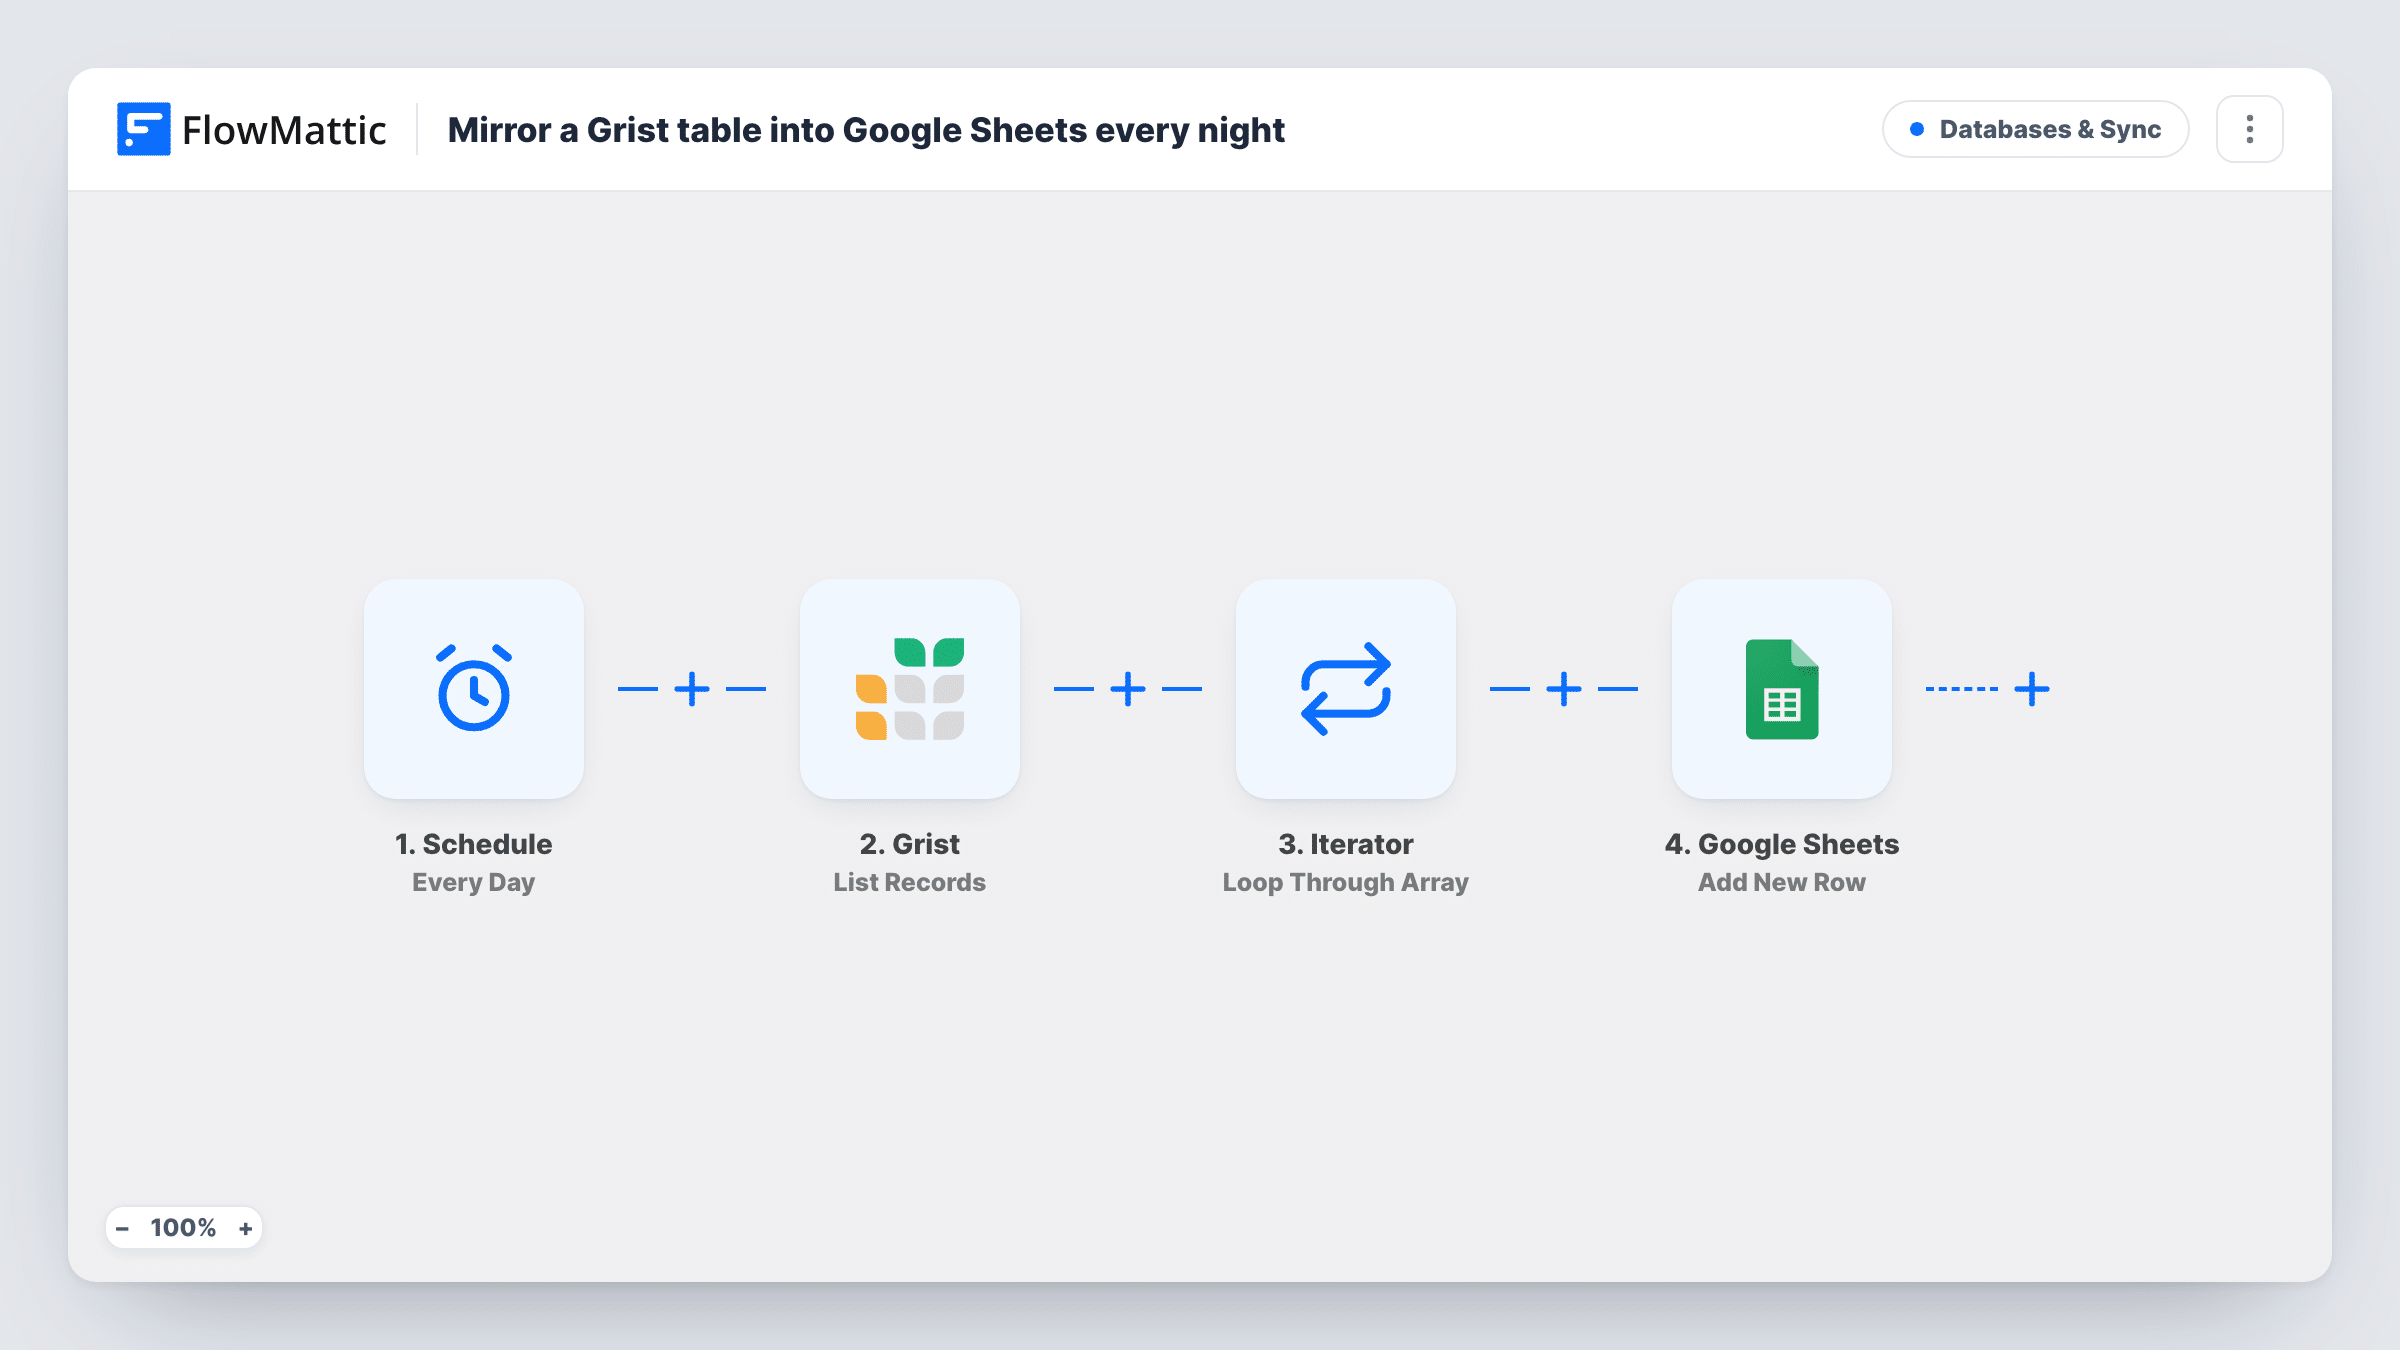Zoom out with the minus button
The height and width of the screenshot is (1350, 2400).
point(122,1228)
